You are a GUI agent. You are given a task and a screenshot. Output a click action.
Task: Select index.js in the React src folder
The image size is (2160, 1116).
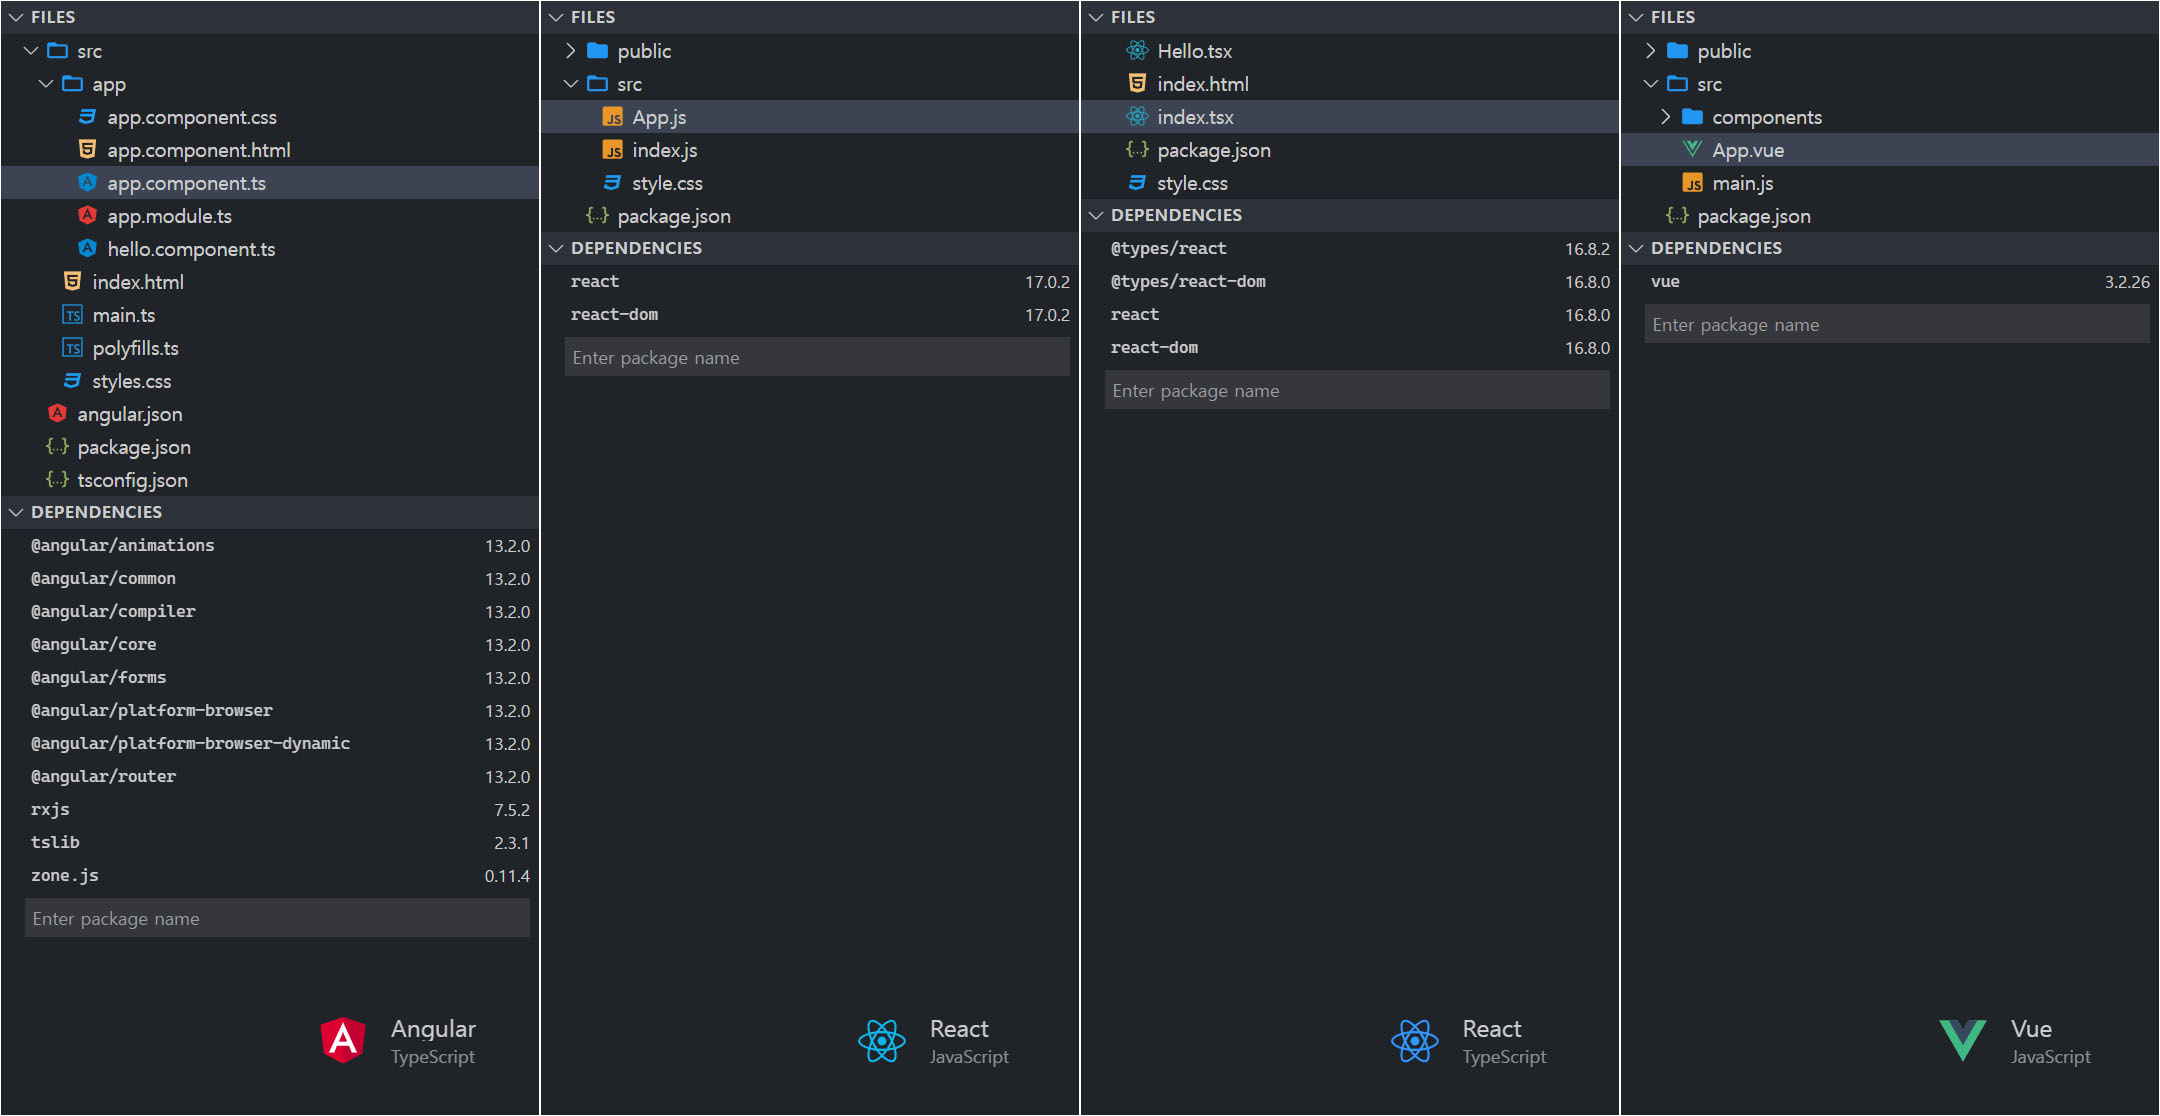(664, 150)
